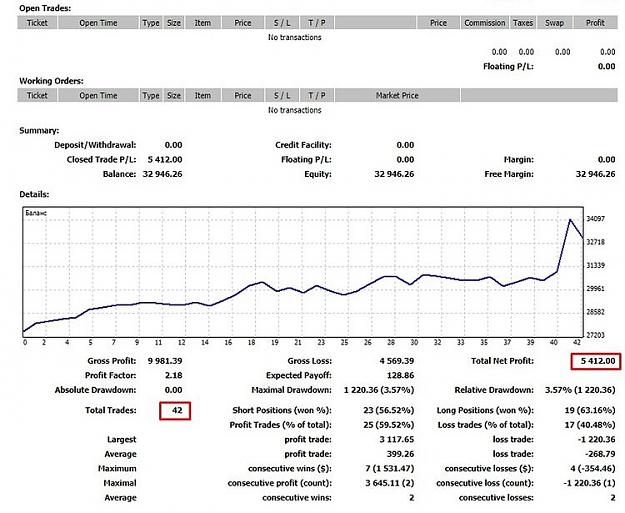Select the Absolute Drawdown label
625x513 pixels.
(95, 390)
